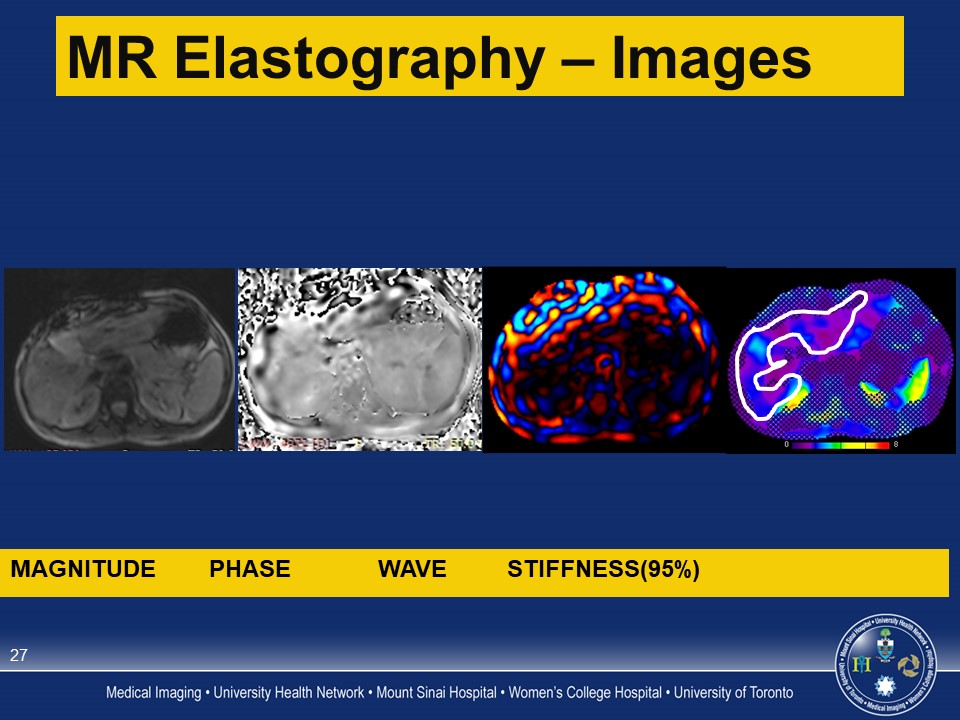Click the green-yellow H hospital logo icon
Screen dimensions: 960x720
coord(863,664)
